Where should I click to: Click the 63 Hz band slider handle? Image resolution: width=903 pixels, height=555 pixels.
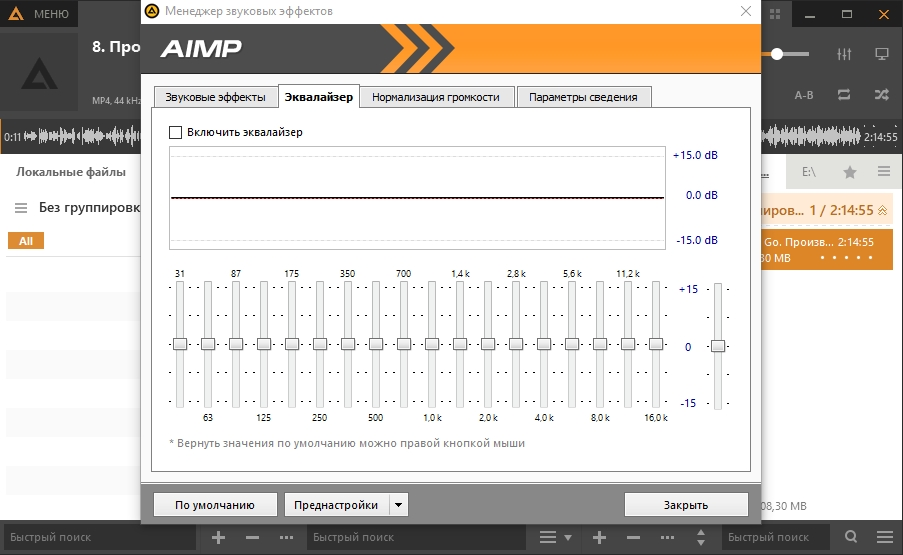[208, 344]
